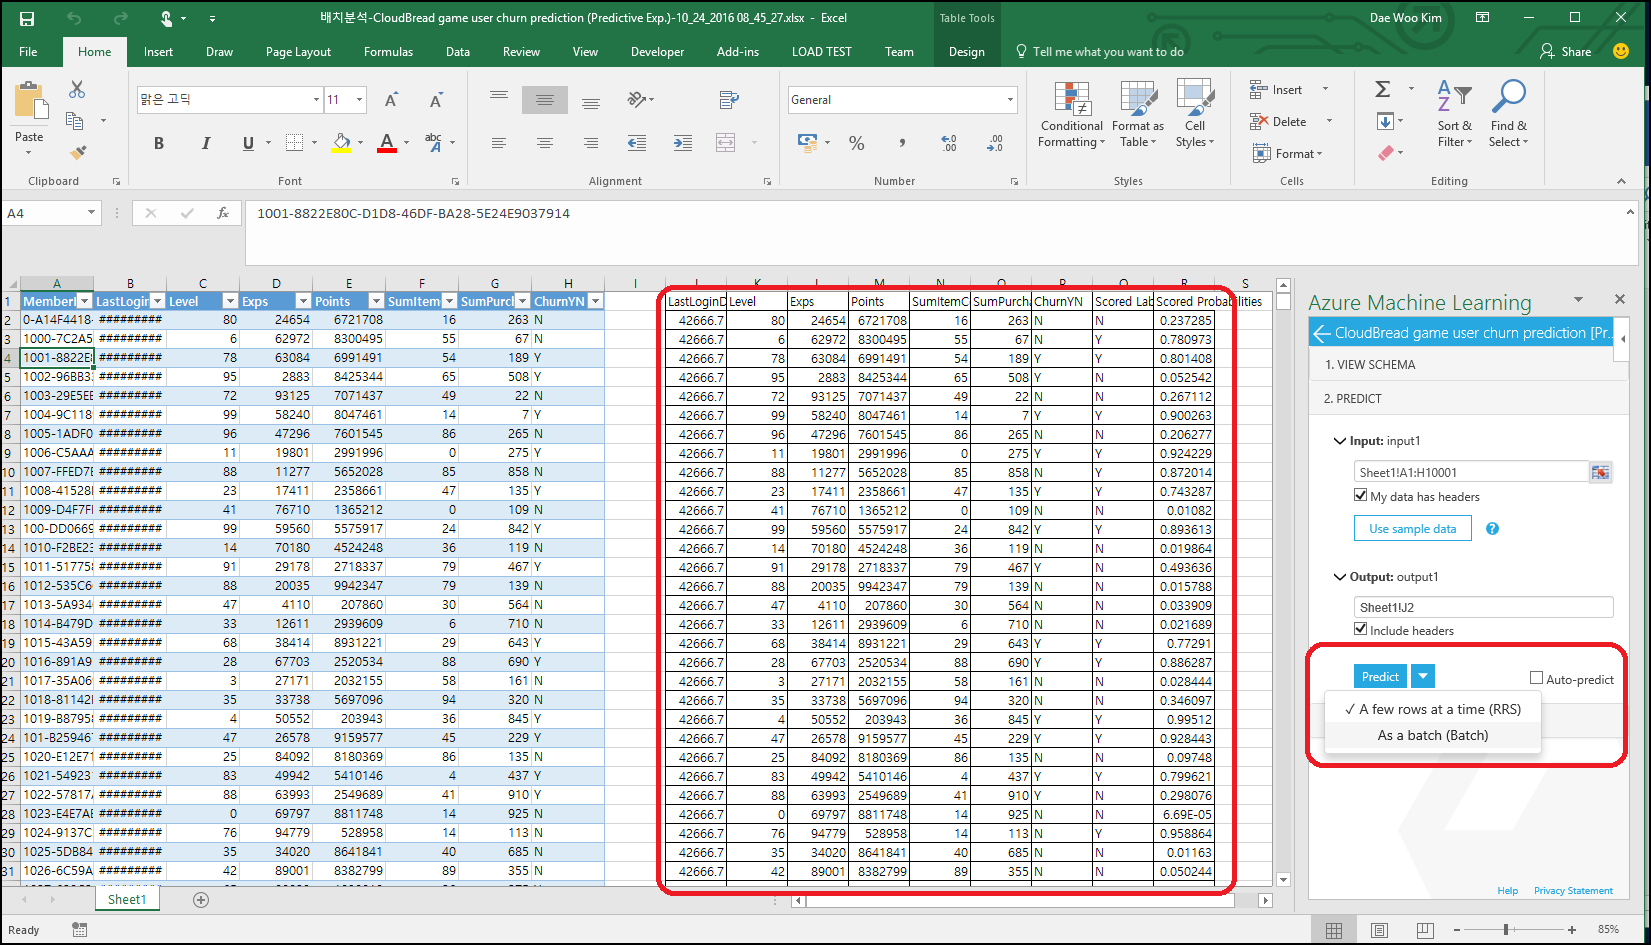Open the Predict button dropdown arrow
This screenshot has width=1651, height=945.
1423,677
